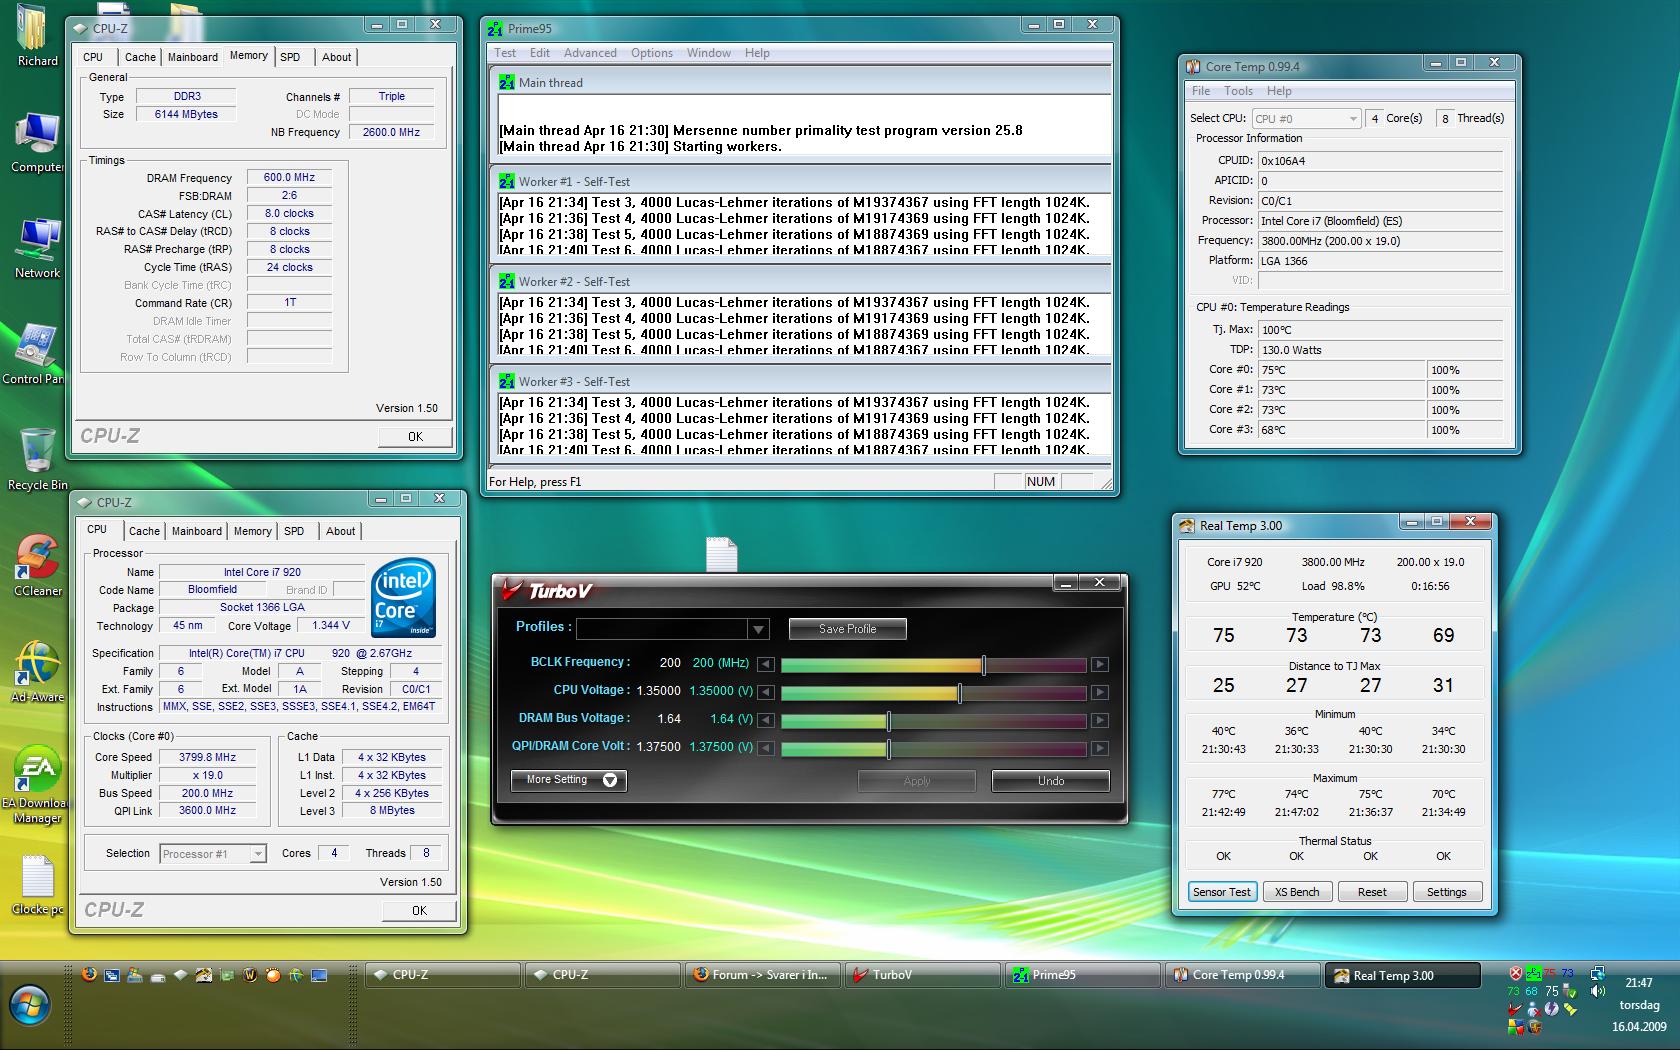Click the BCLK Frequency increase arrow
1680x1050 pixels.
tap(1099, 664)
